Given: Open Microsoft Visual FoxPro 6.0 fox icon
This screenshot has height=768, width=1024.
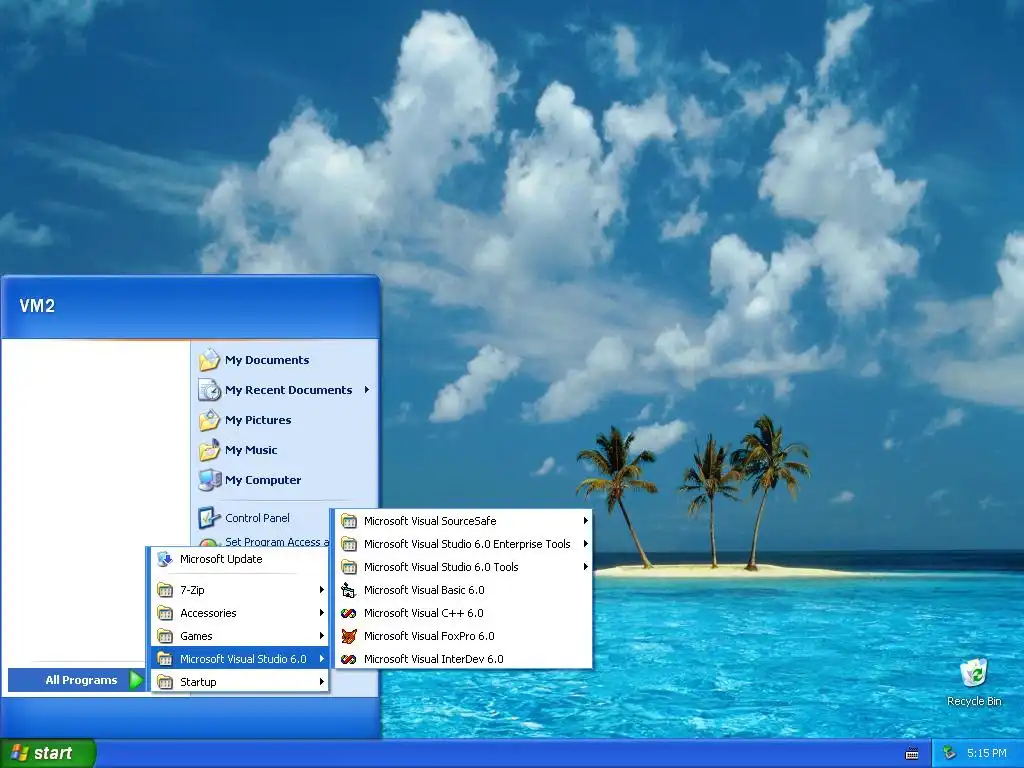Looking at the screenshot, I should pyautogui.click(x=349, y=636).
